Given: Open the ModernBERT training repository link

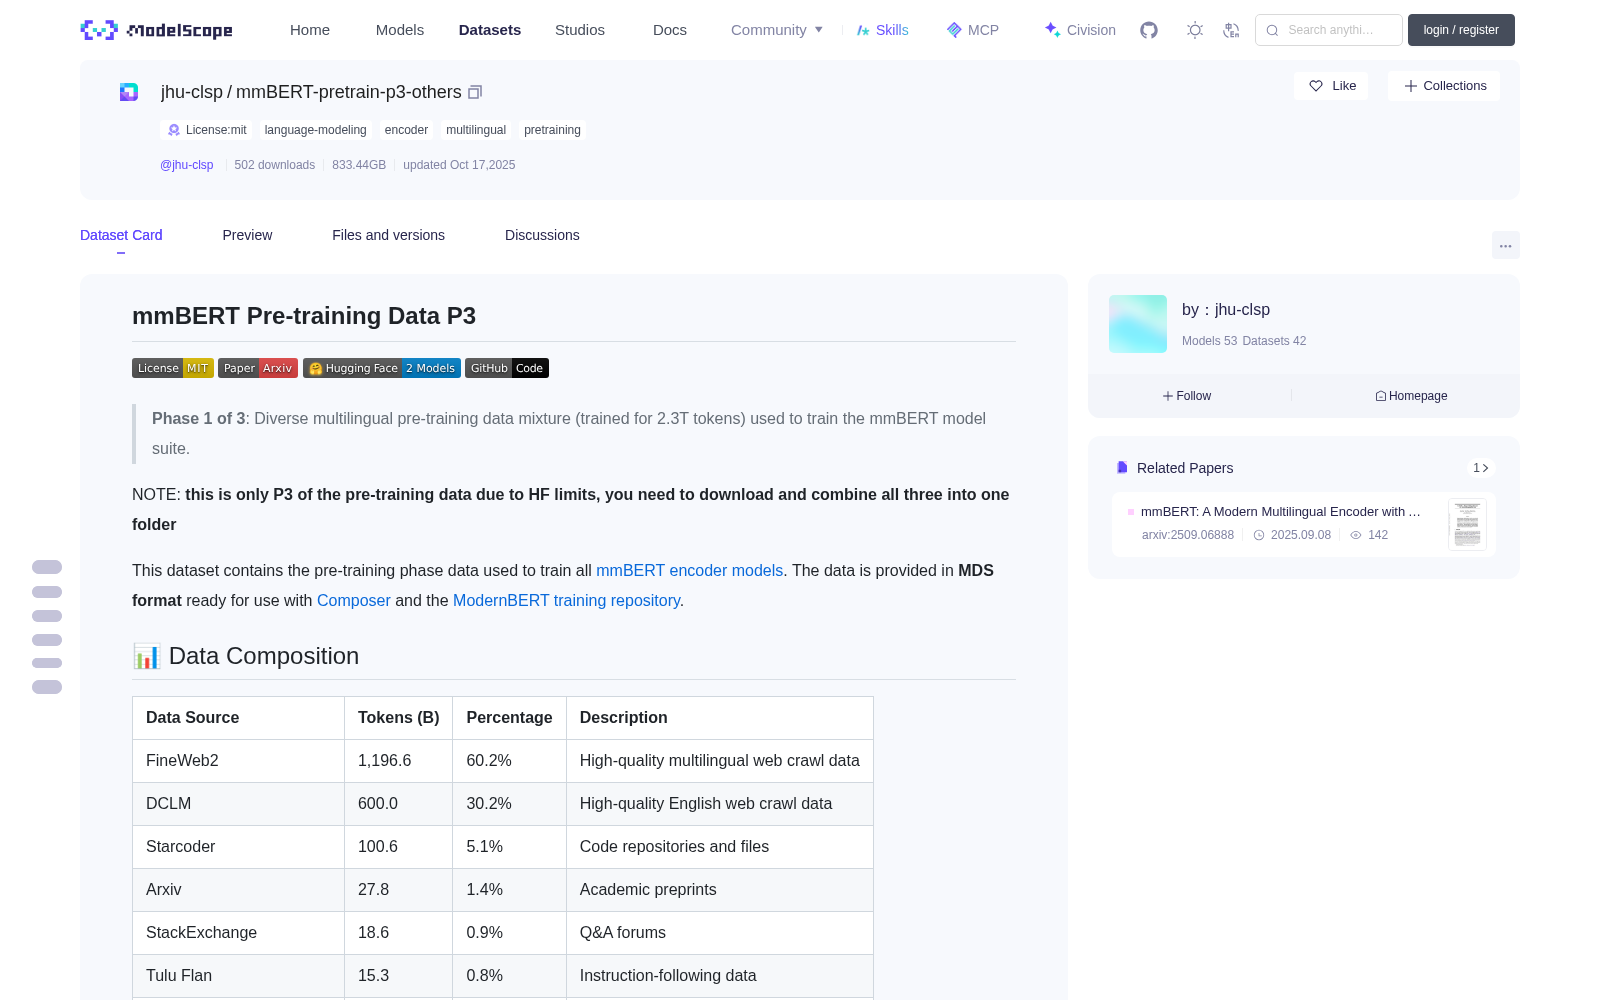Looking at the screenshot, I should click(x=566, y=600).
